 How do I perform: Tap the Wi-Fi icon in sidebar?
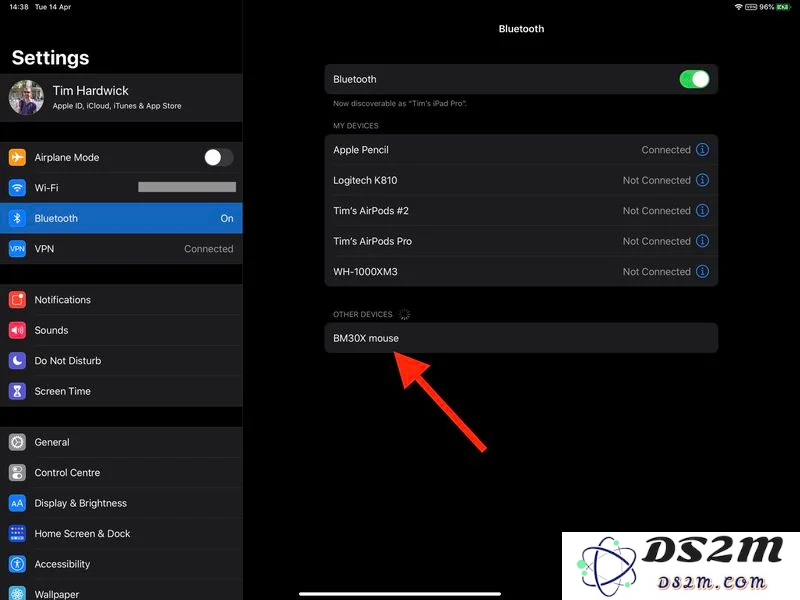coord(17,188)
